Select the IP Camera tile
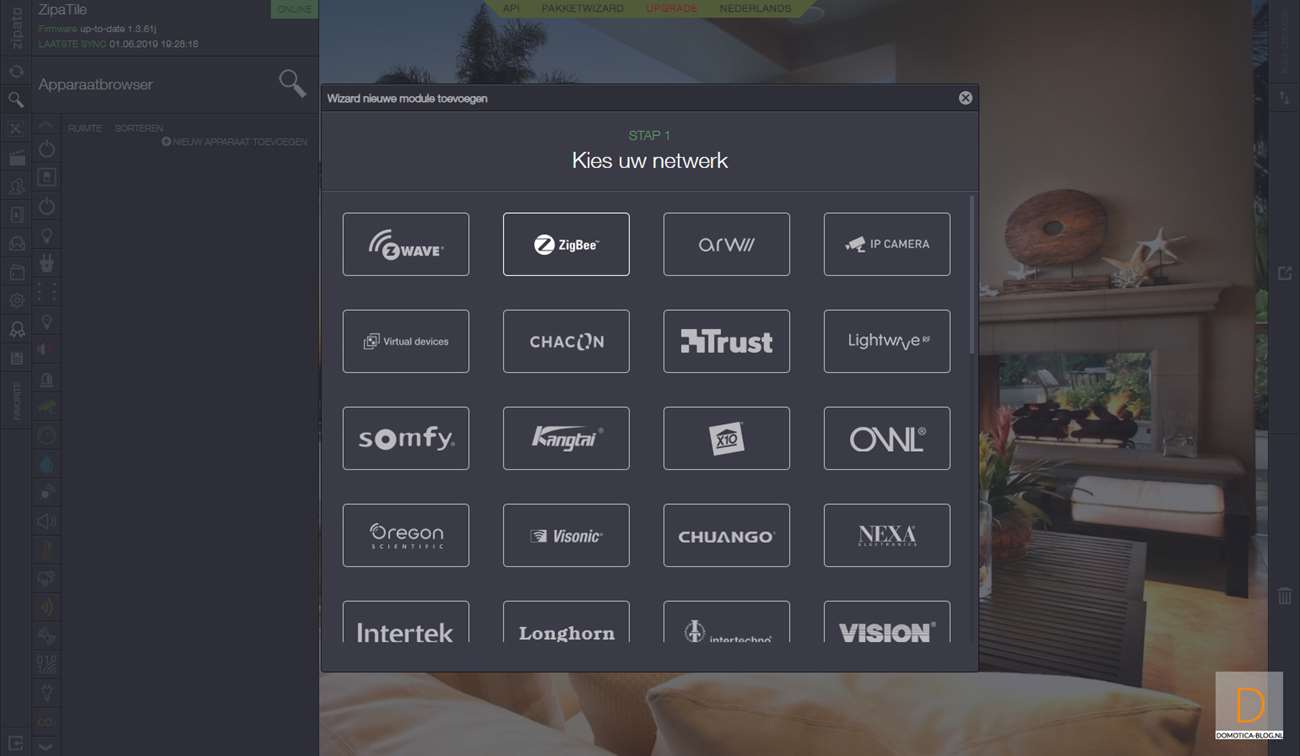This screenshot has width=1300, height=756. 887,244
